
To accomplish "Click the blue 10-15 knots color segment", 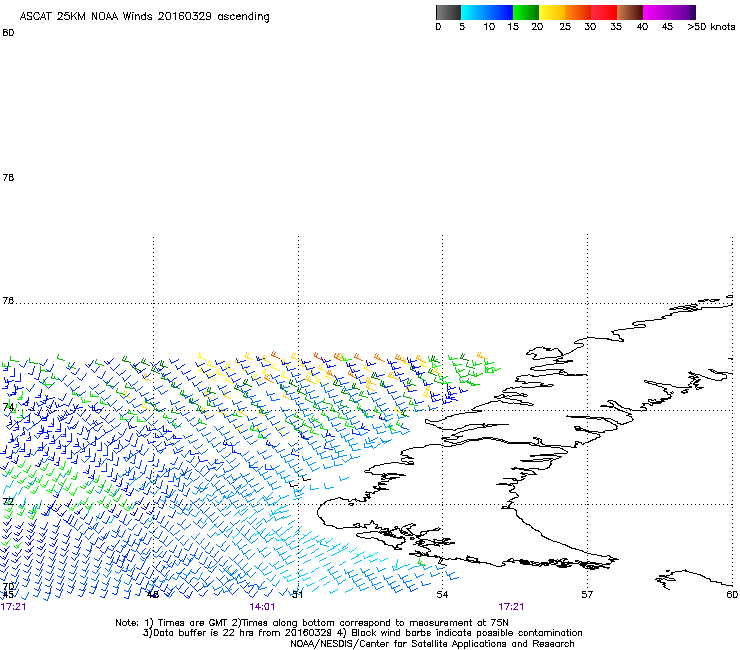I will 500,12.
